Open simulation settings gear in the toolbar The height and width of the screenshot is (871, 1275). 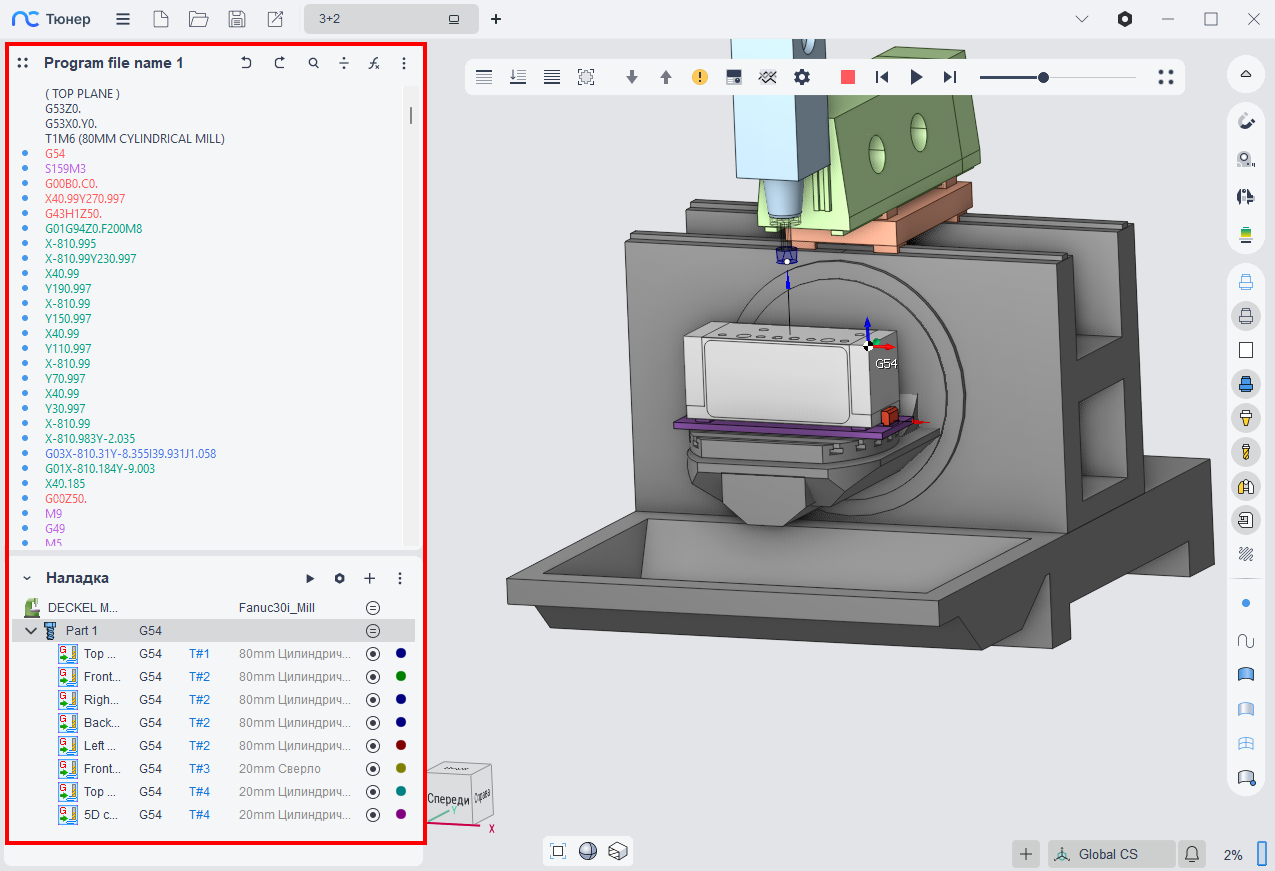pyautogui.click(x=802, y=77)
